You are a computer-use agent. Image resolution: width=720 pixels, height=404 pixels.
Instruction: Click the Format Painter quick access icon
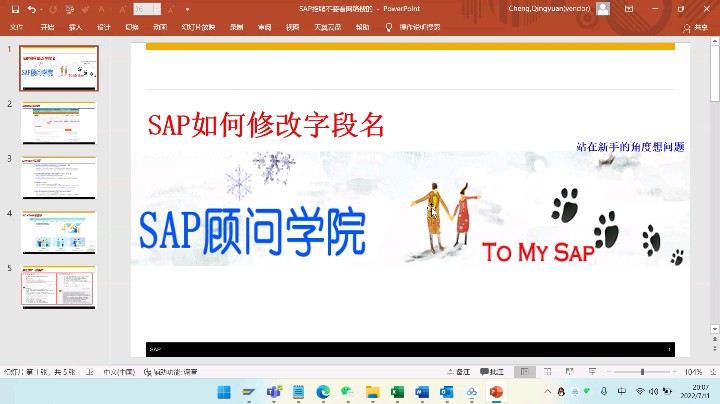[x=85, y=9]
